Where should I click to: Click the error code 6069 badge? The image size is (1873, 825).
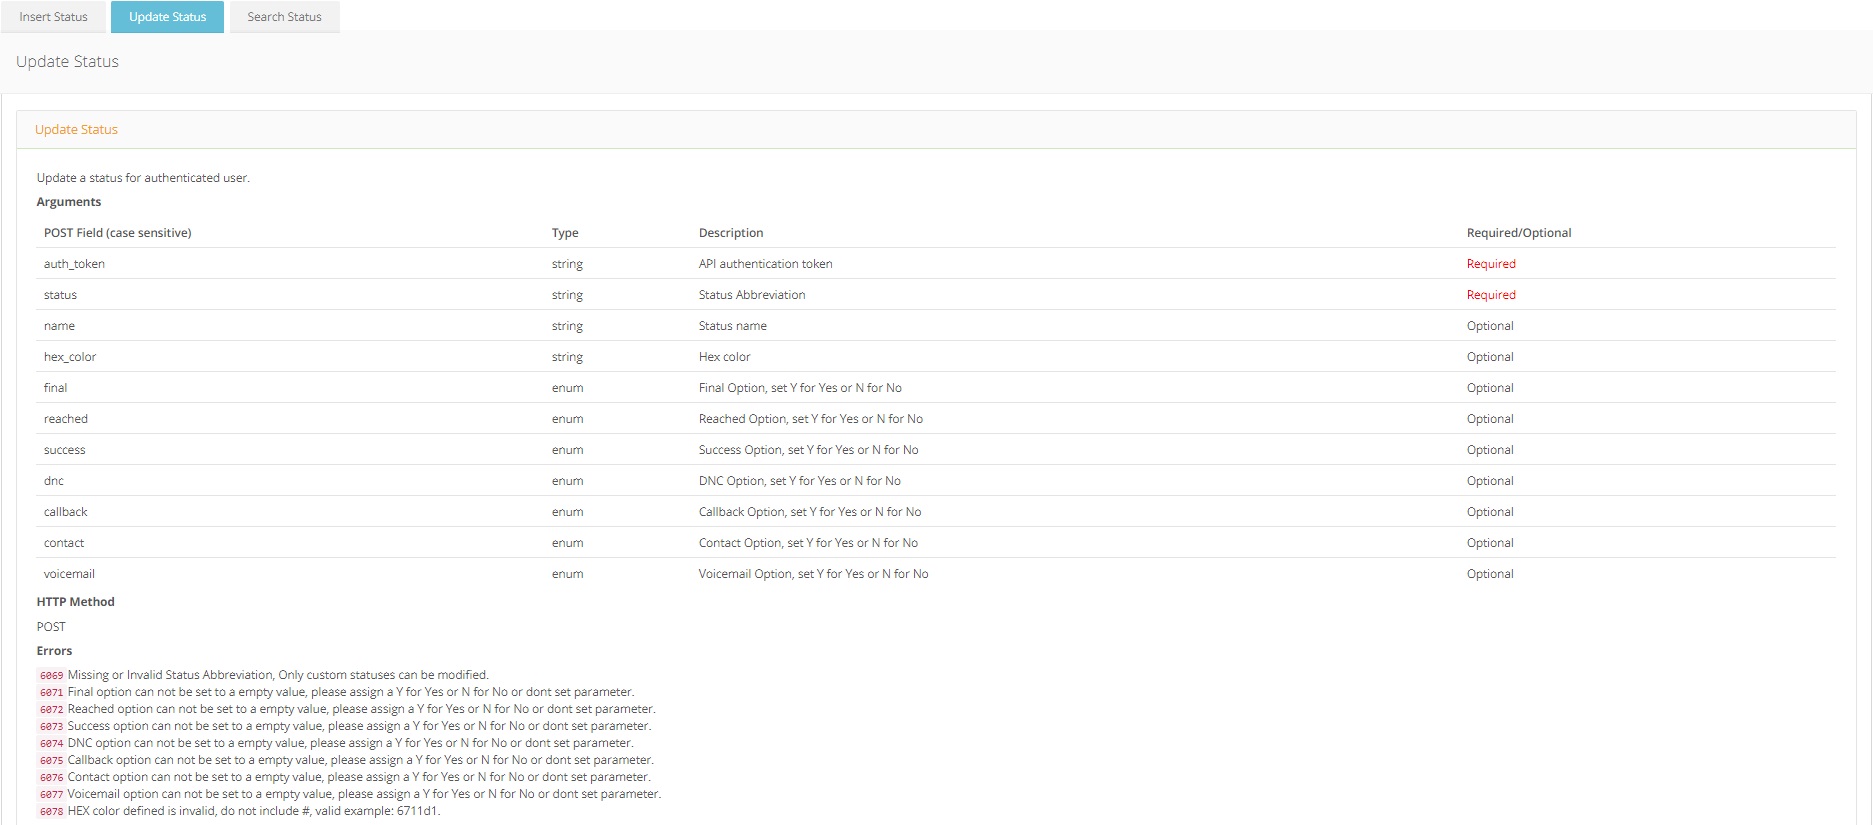click(51, 676)
